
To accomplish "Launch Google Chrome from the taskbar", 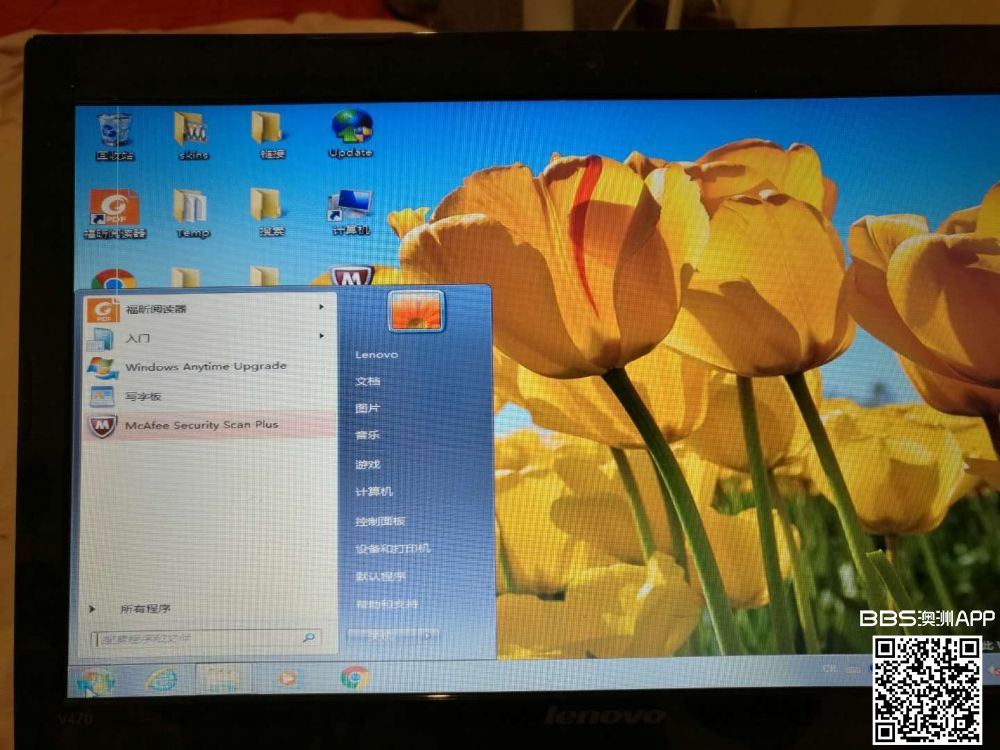I will pos(354,678).
